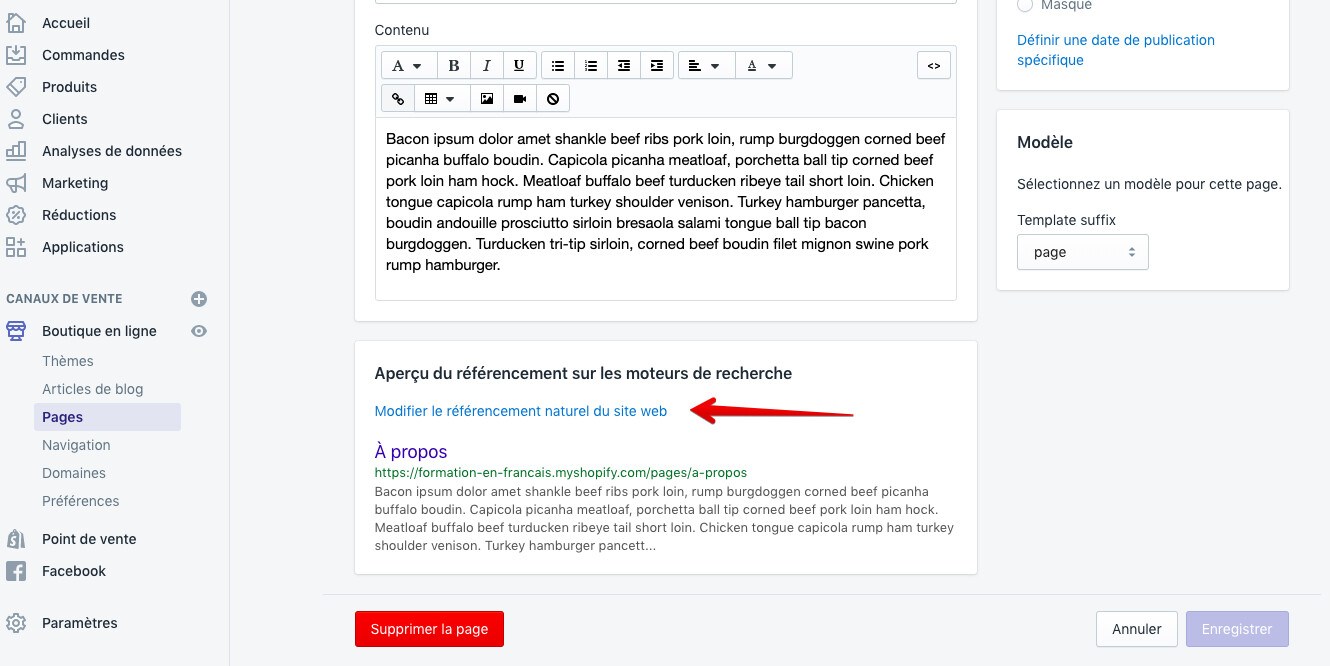1330x666 pixels.
Task: Click the Analyses de données chart icon
Action: [x=16, y=151]
